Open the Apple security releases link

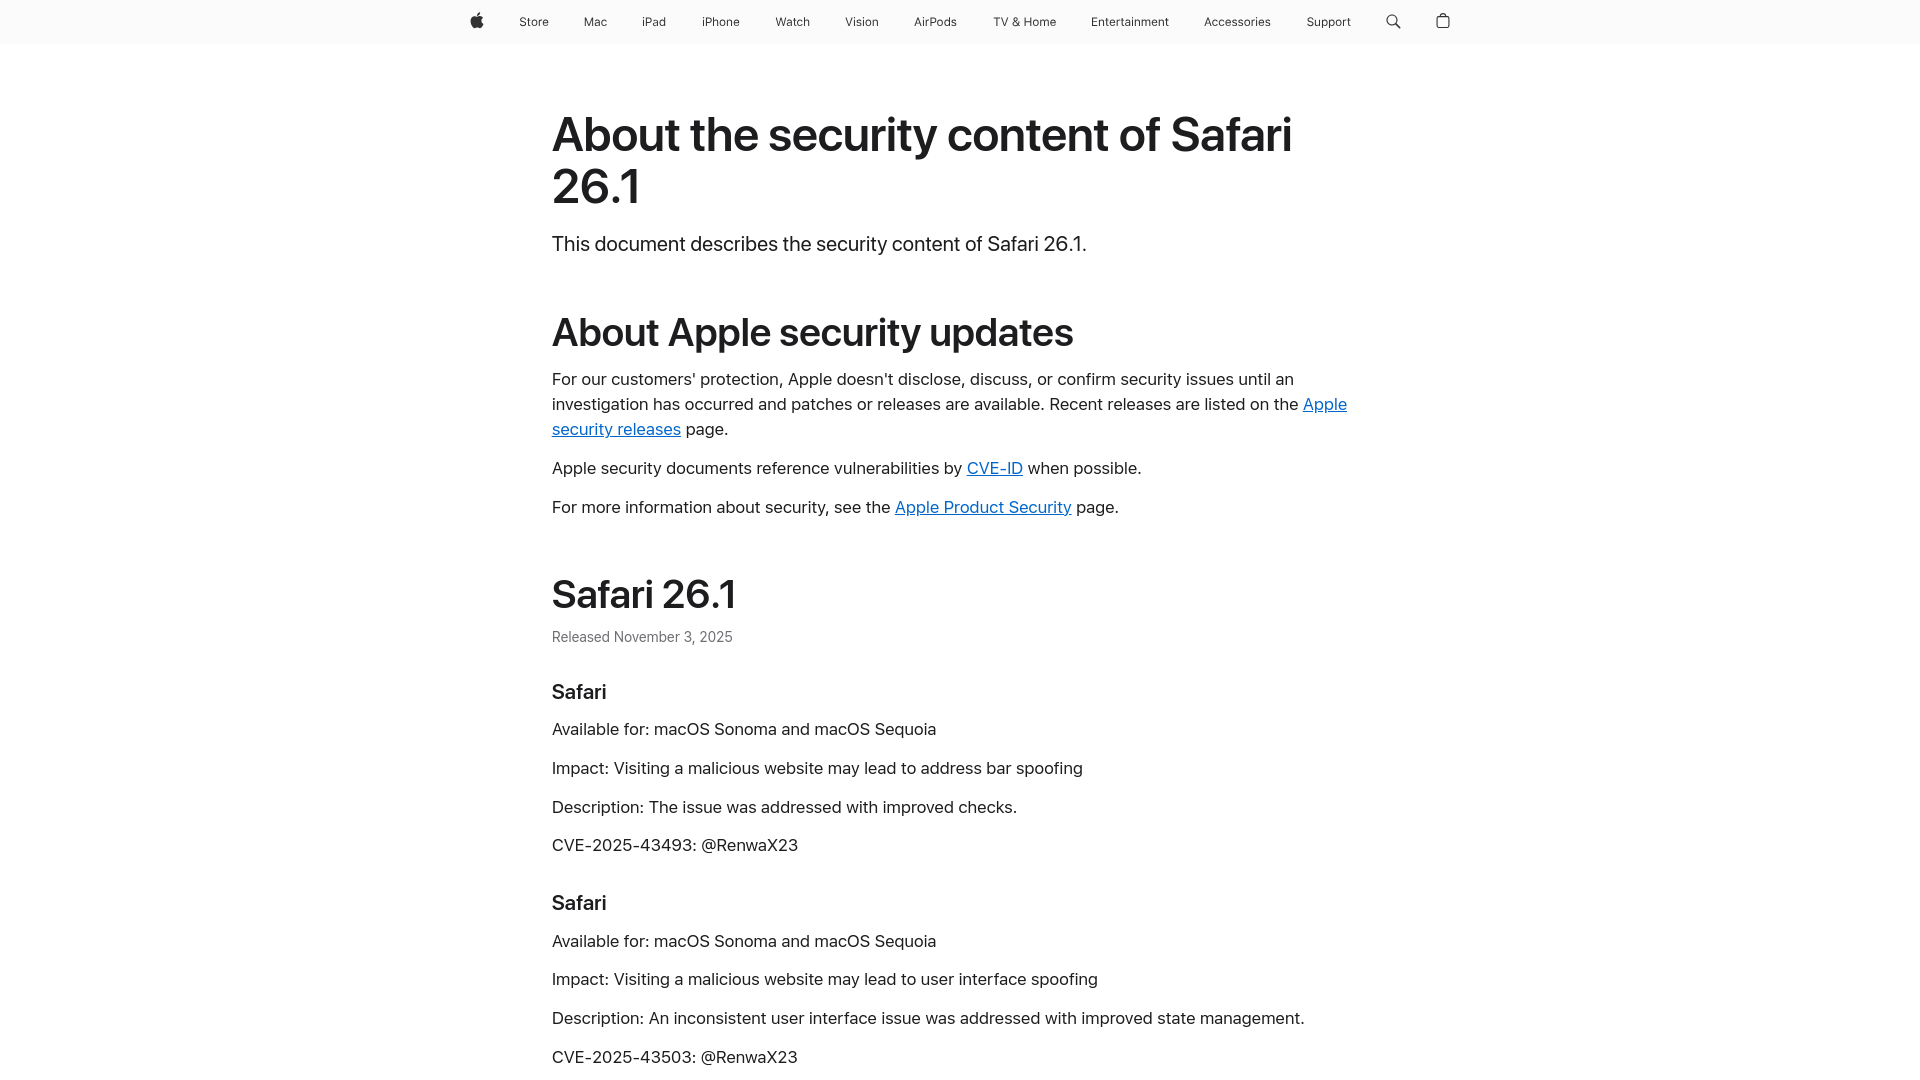(949, 417)
